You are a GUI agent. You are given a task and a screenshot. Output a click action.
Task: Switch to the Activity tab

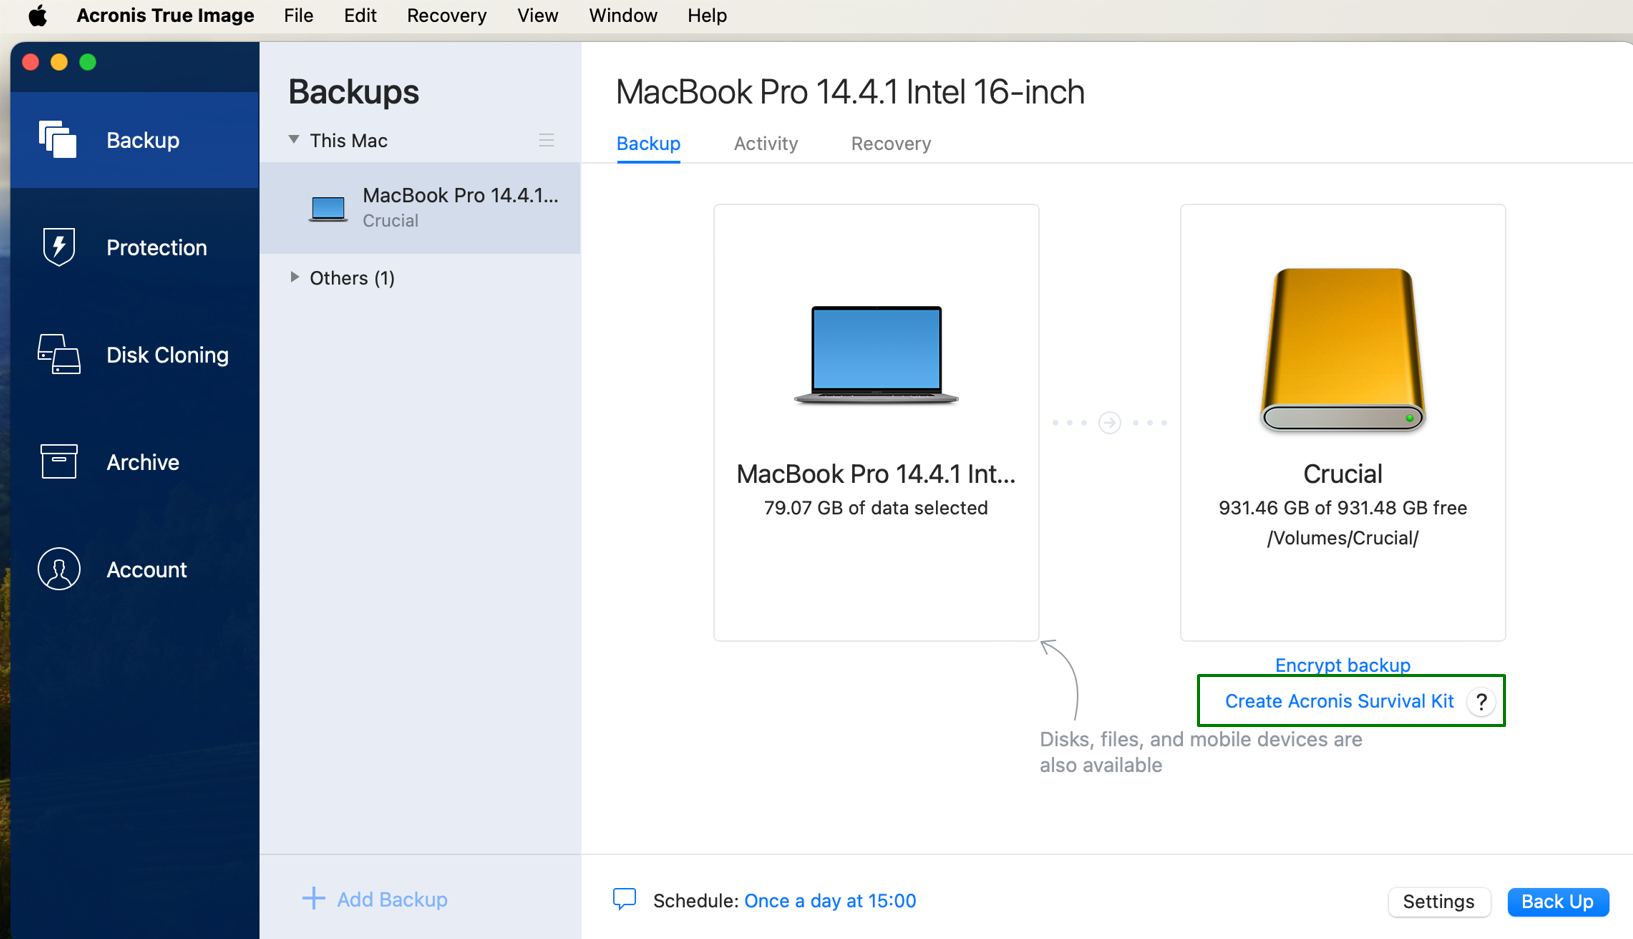tap(765, 143)
